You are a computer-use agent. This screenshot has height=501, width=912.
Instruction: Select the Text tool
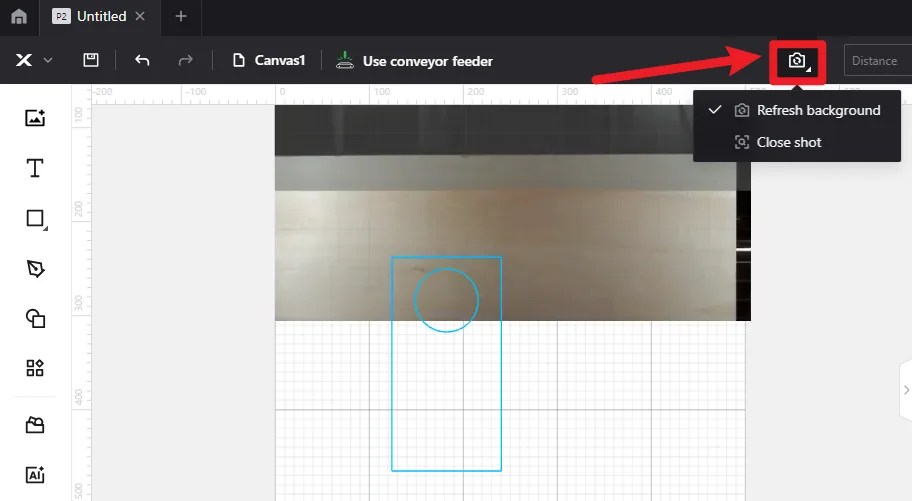pos(35,168)
